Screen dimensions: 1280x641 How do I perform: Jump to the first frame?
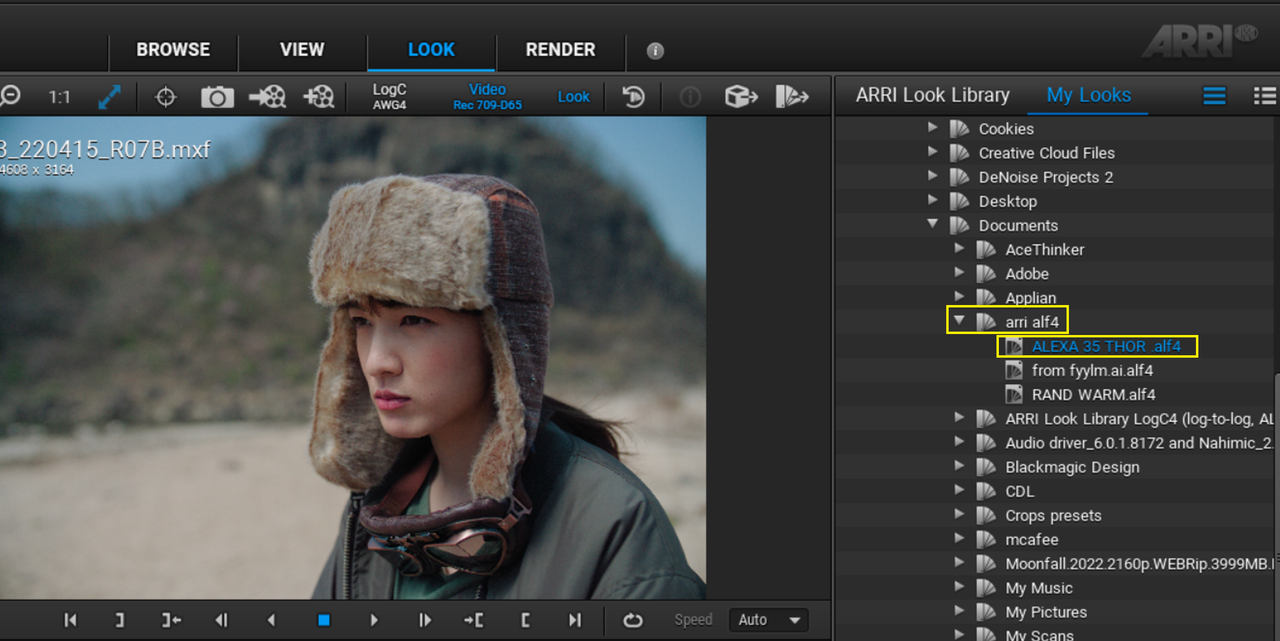pos(70,620)
